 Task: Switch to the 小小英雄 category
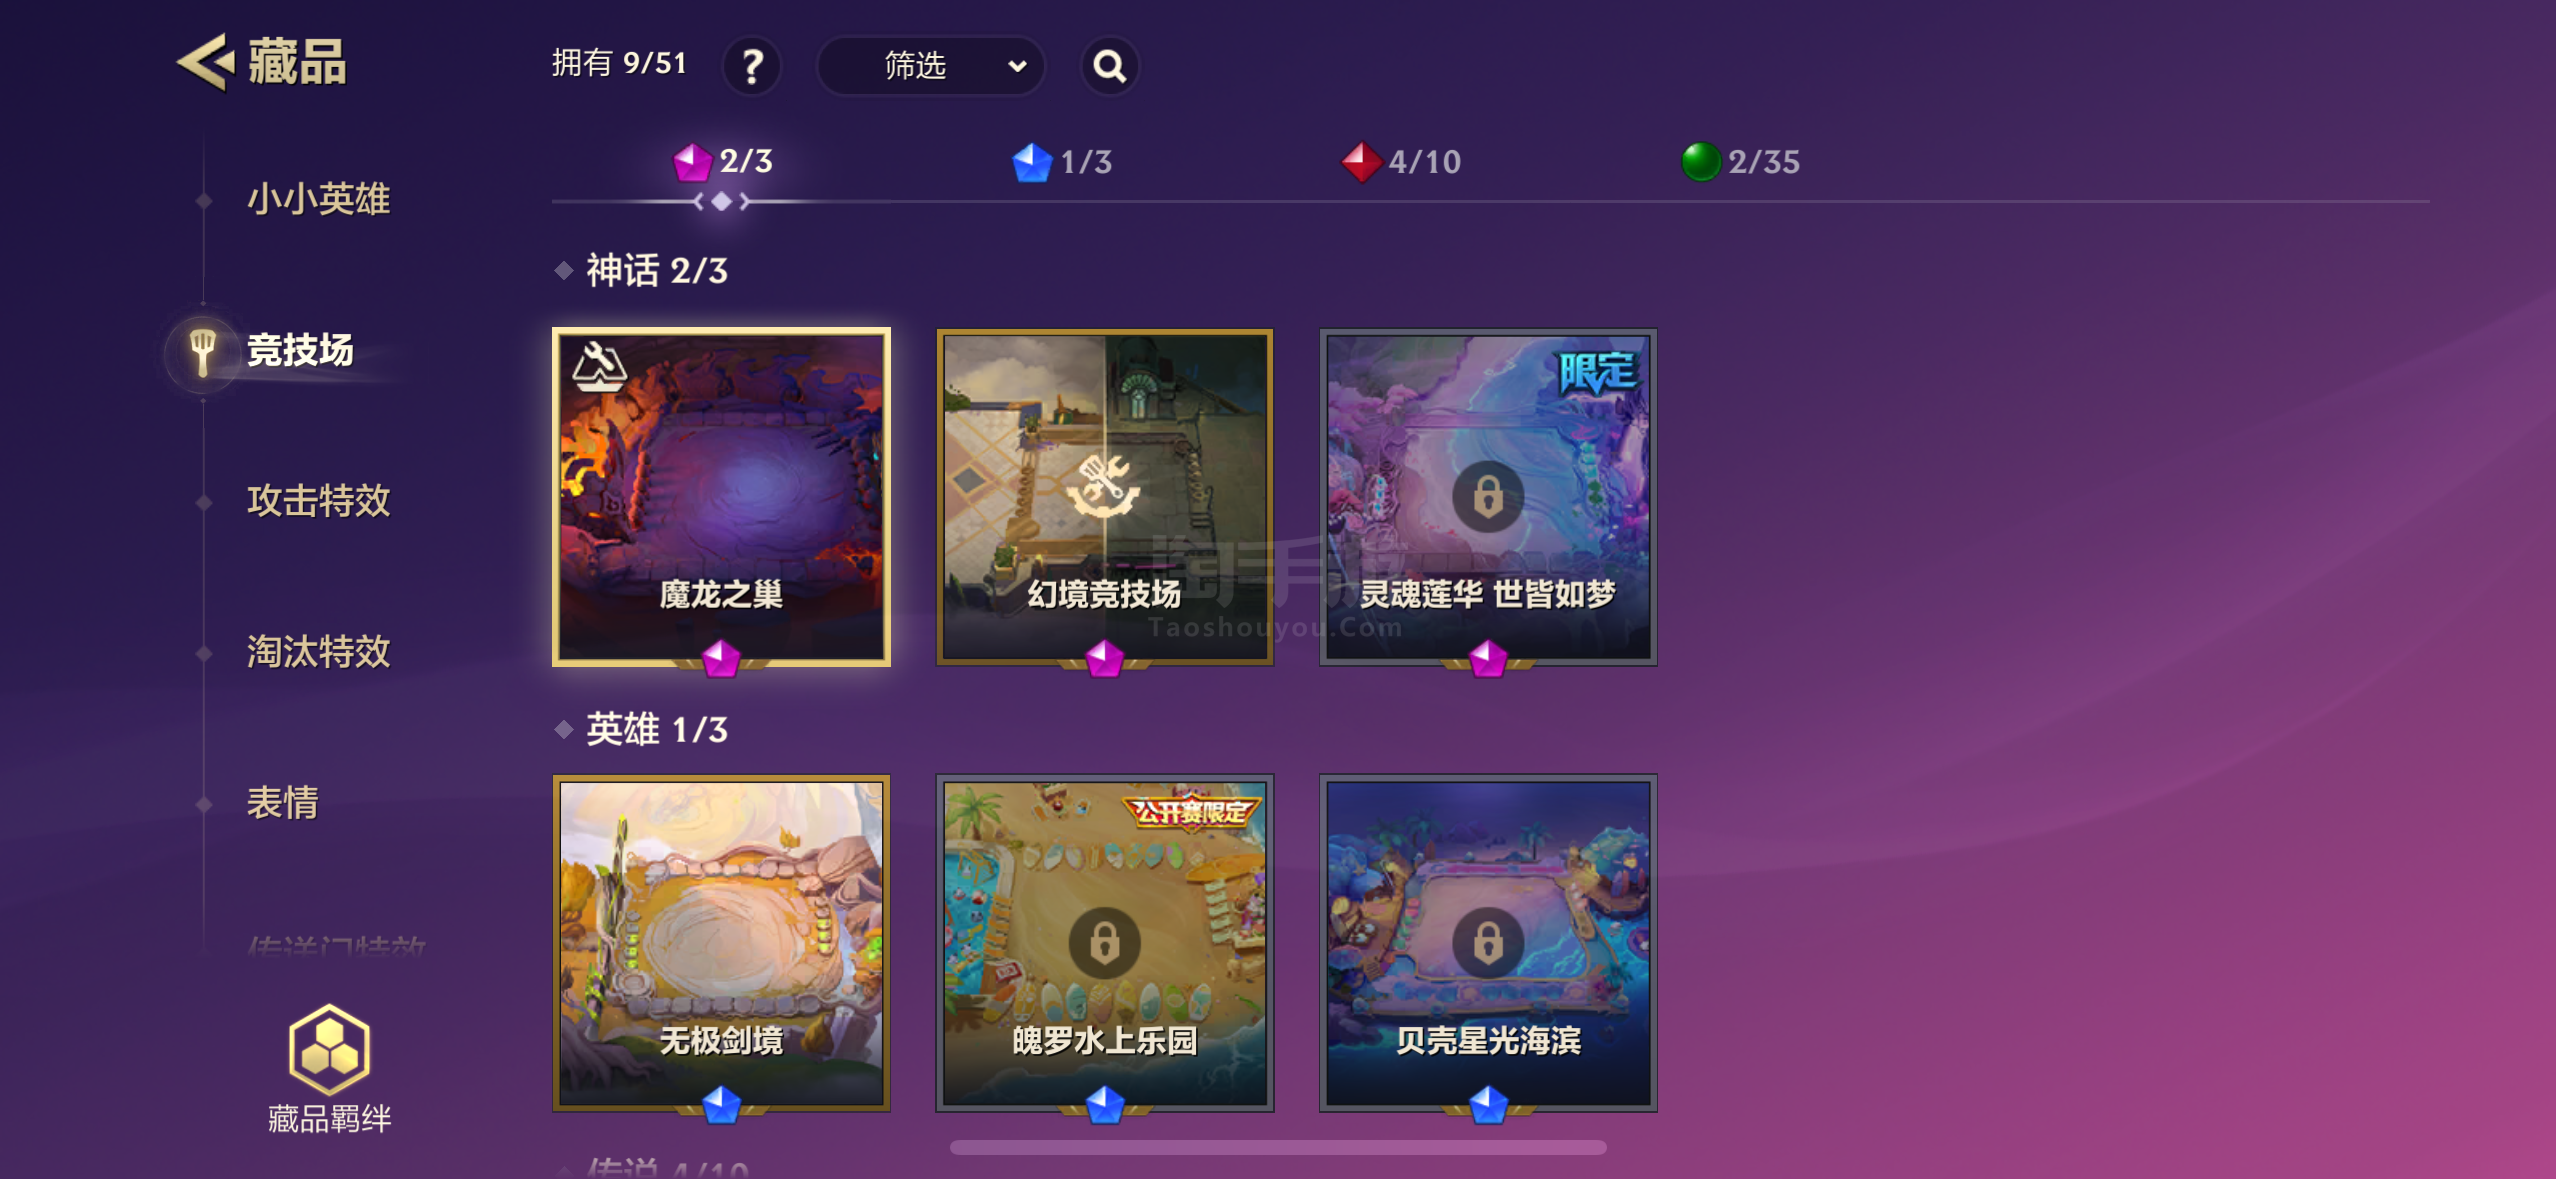[x=318, y=199]
